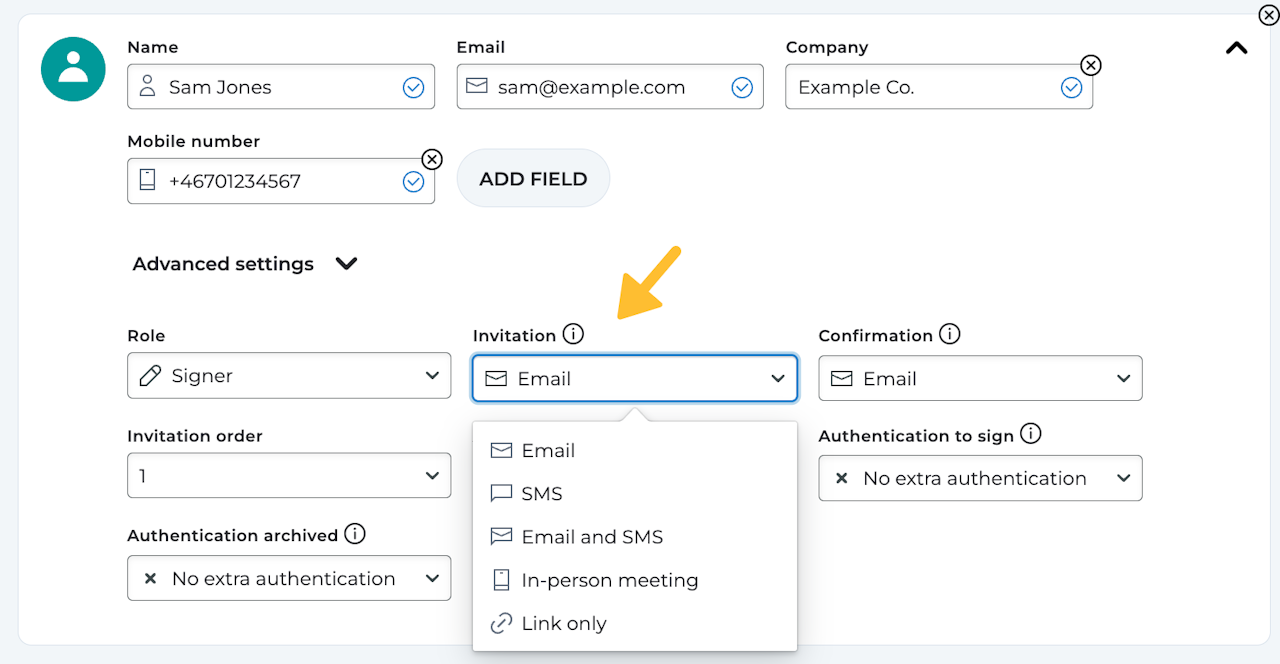Open the Confirmation dropdown showing Email
The image size is (1280, 664).
pos(980,379)
